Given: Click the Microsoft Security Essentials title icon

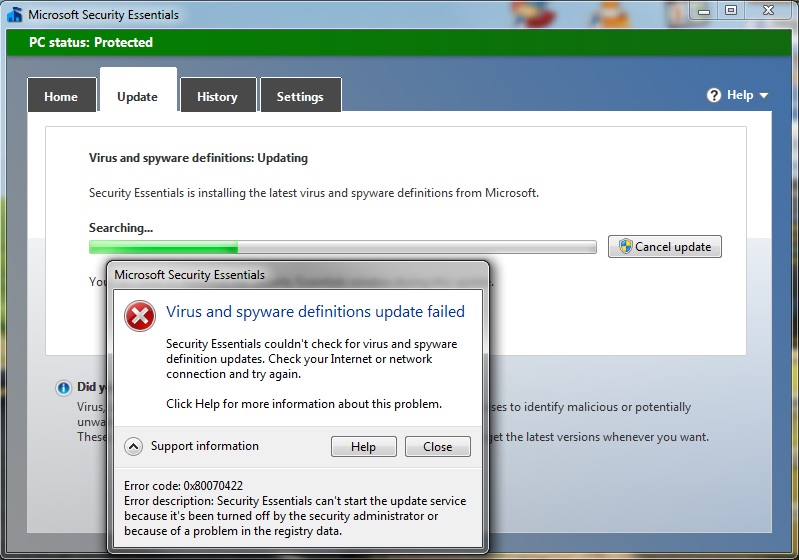Looking at the screenshot, I should pos(14,14).
